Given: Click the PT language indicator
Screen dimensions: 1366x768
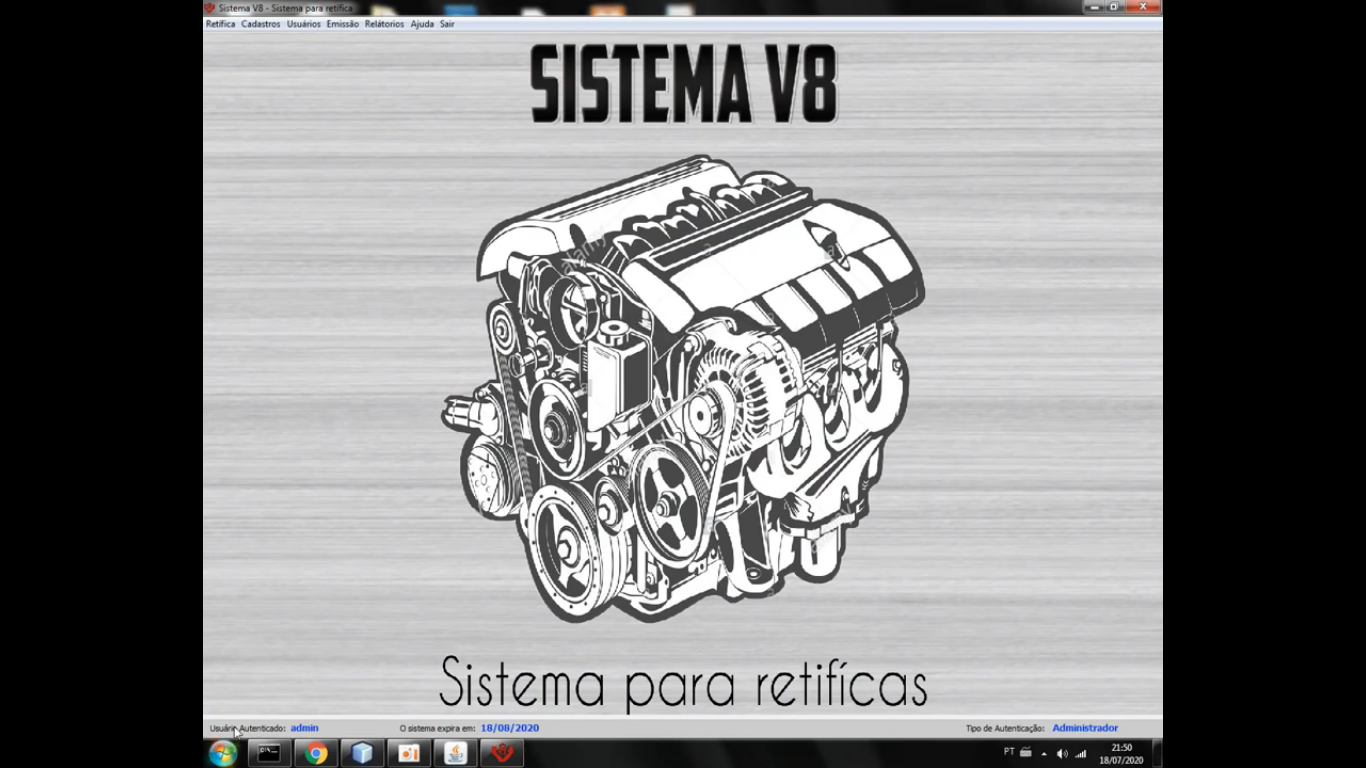Looking at the screenshot, I should tap(1009, 752).
